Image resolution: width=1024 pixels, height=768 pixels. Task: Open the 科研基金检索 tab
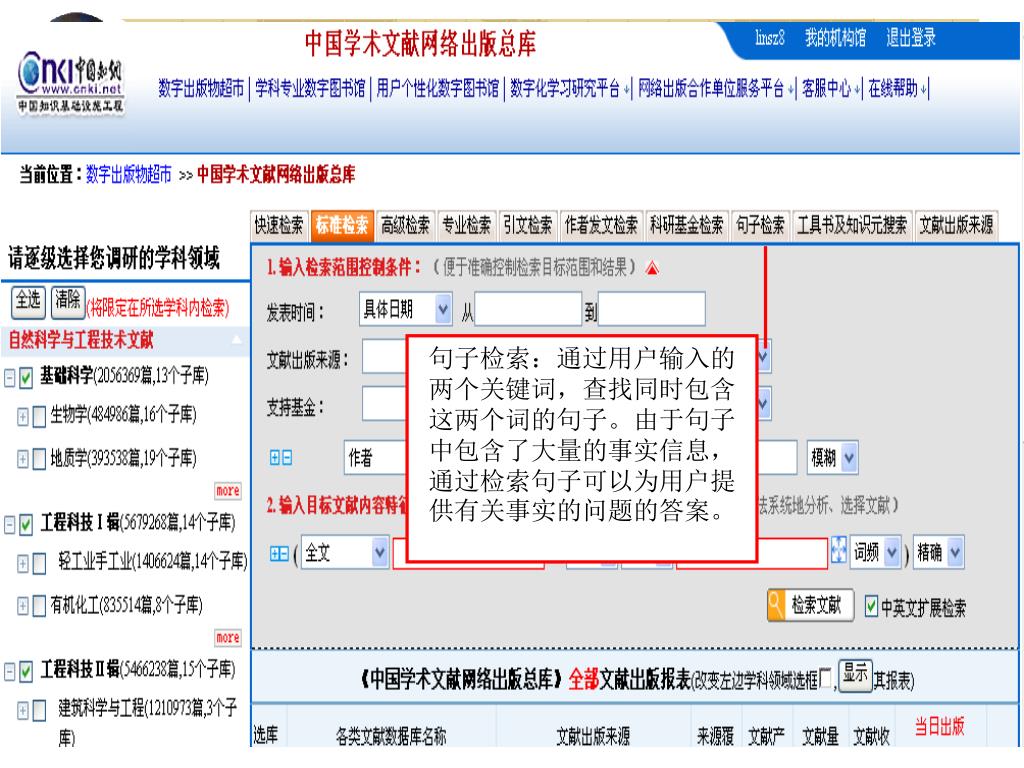point(687,225)
